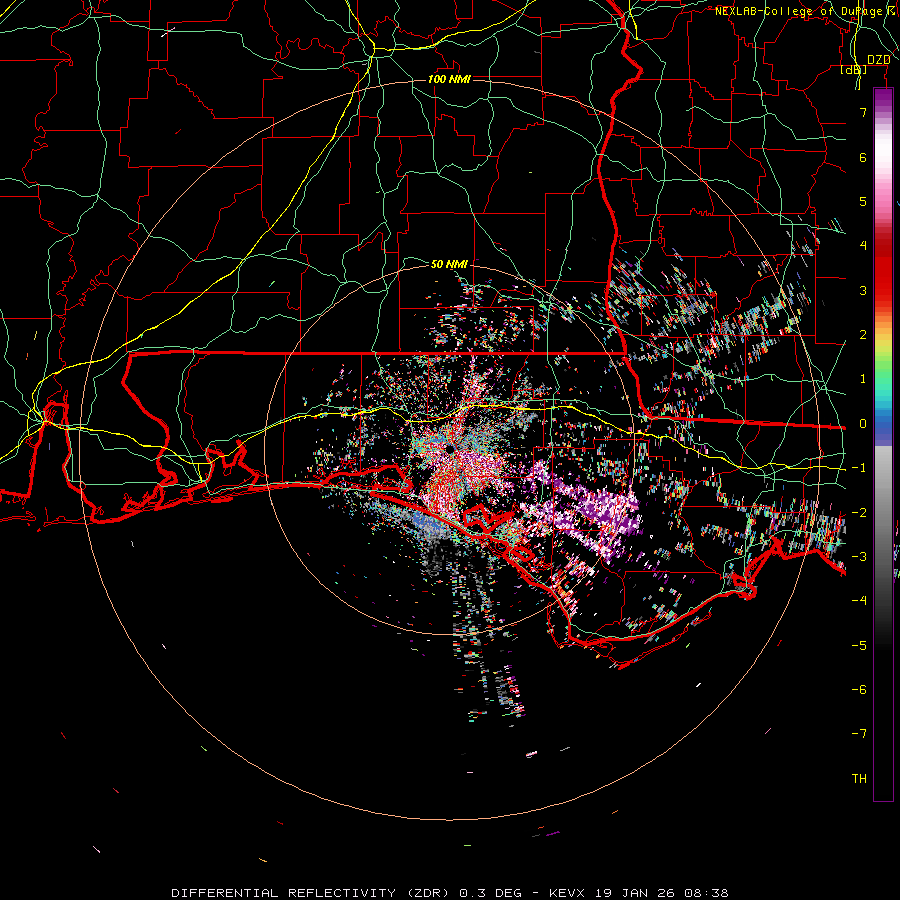Click the -1 value on the color scale
Screen dimensions: 900x900
(859, 468)
